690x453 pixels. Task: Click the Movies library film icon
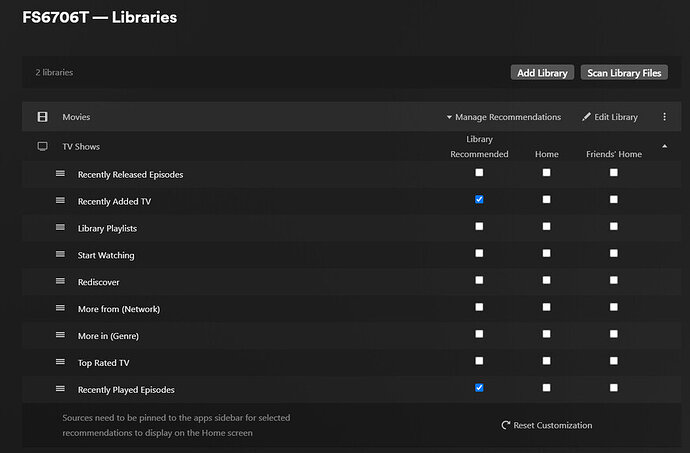tap(42, 117)
